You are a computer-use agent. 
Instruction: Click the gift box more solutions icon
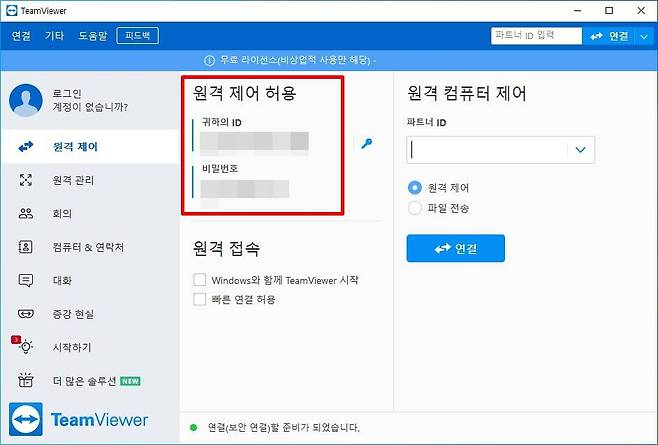(x=26, y=380)
